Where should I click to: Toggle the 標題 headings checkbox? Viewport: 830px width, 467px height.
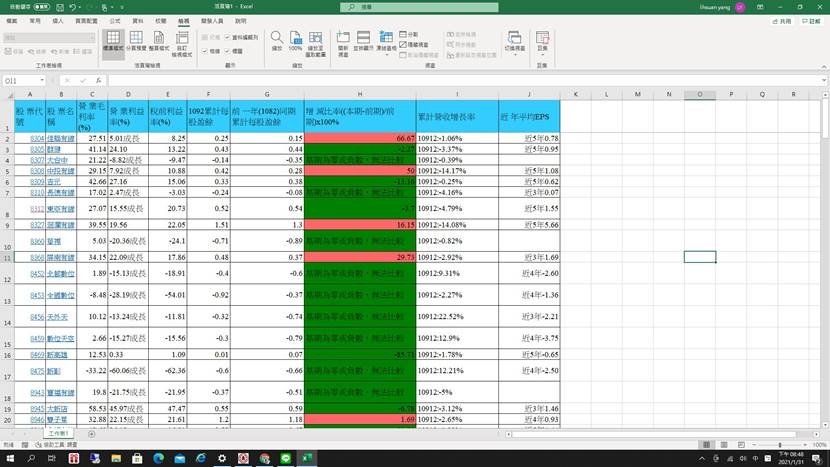[x=229, y=49]
